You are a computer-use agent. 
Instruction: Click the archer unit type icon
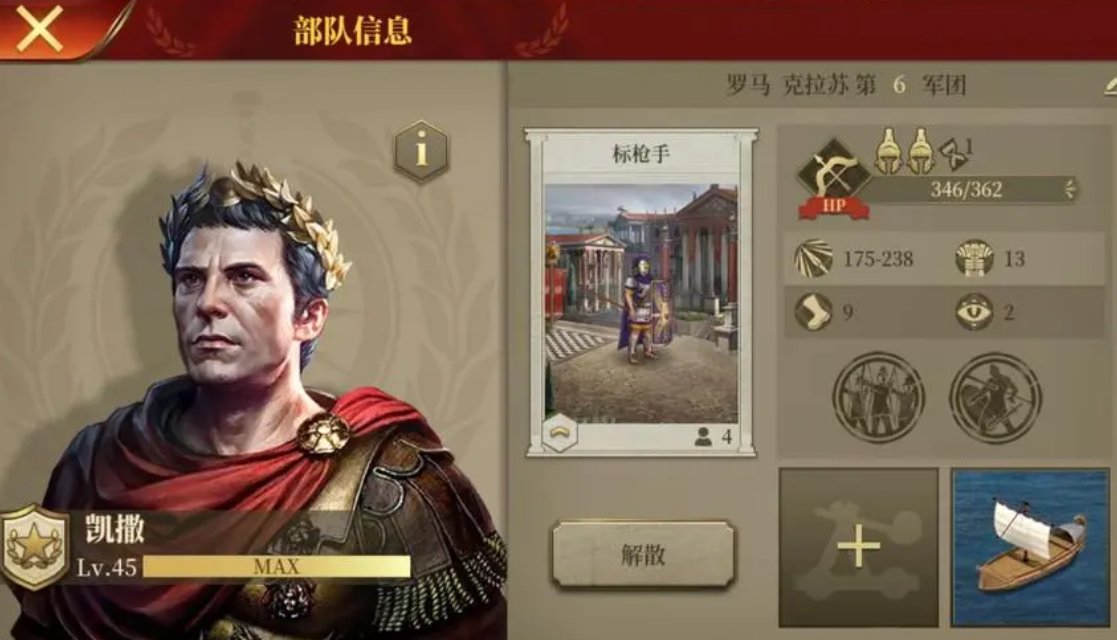(833, 175)
